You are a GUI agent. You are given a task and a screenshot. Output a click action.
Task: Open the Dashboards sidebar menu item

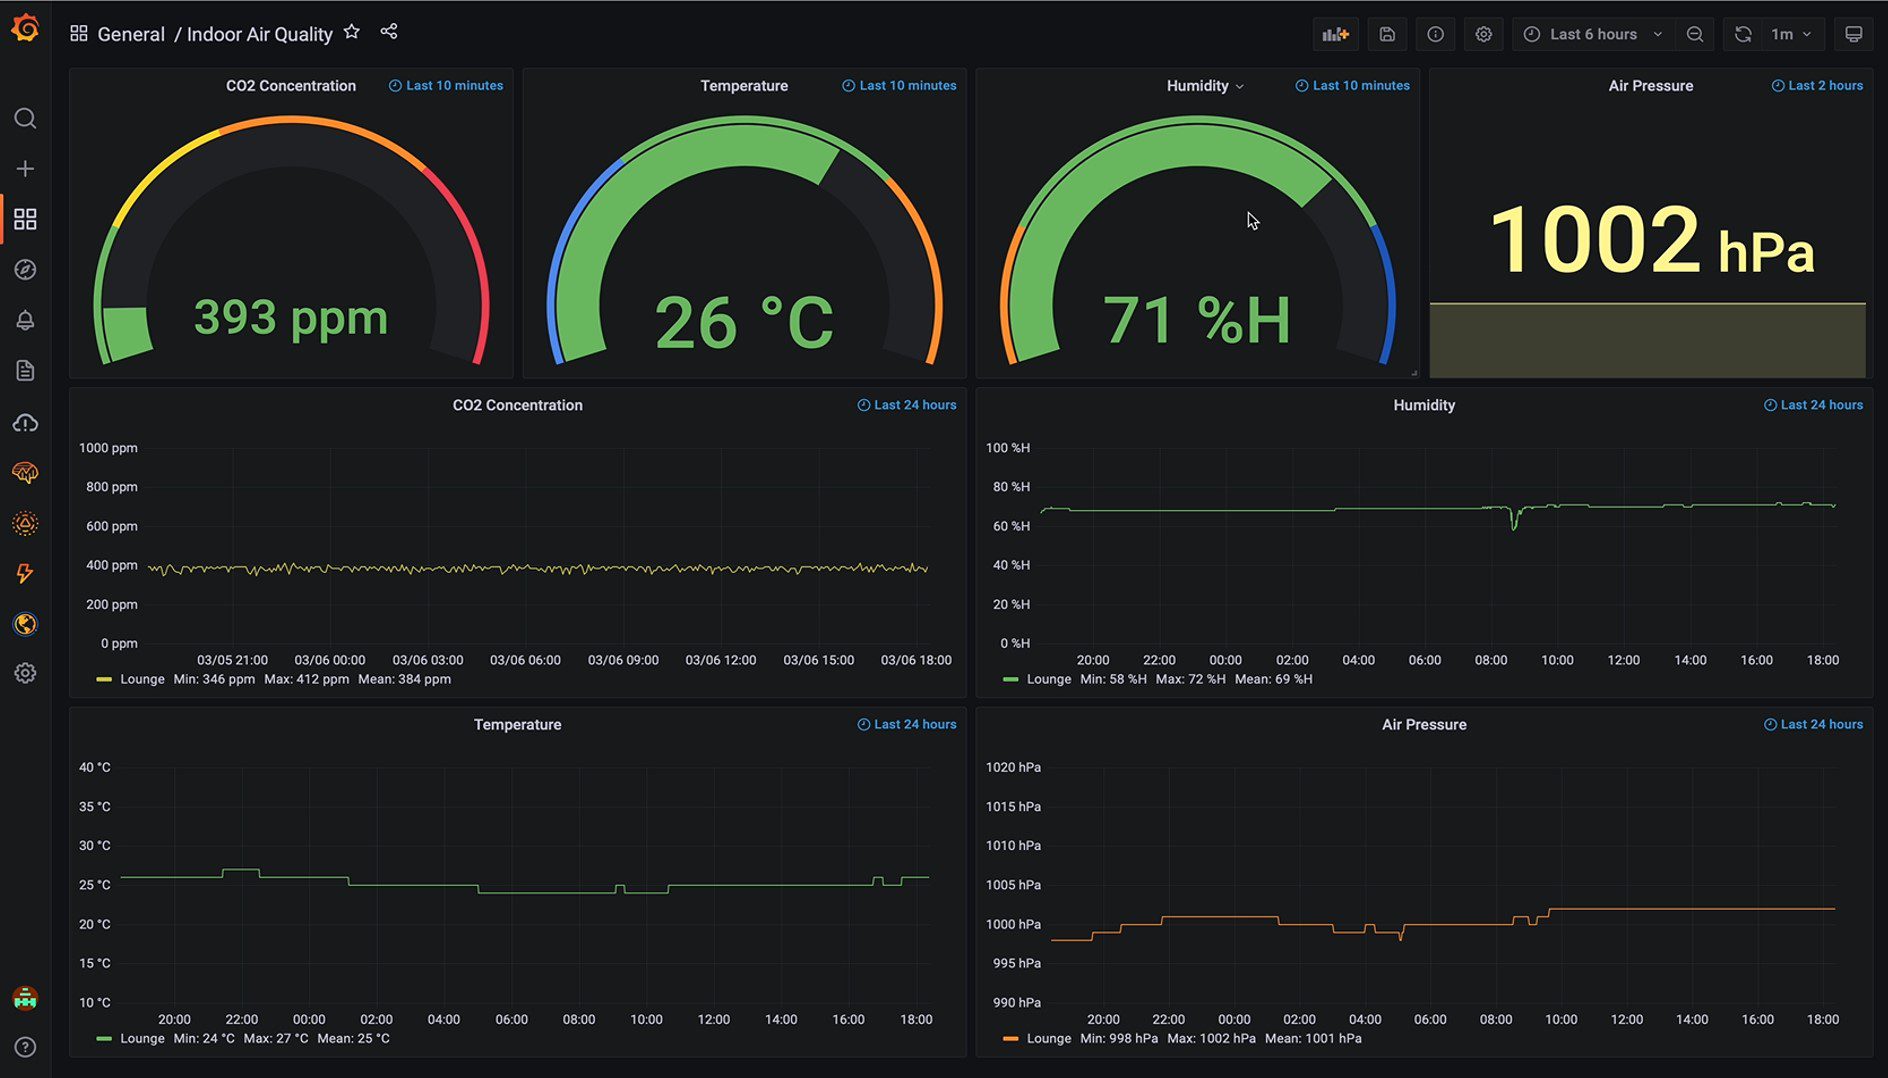25,219
